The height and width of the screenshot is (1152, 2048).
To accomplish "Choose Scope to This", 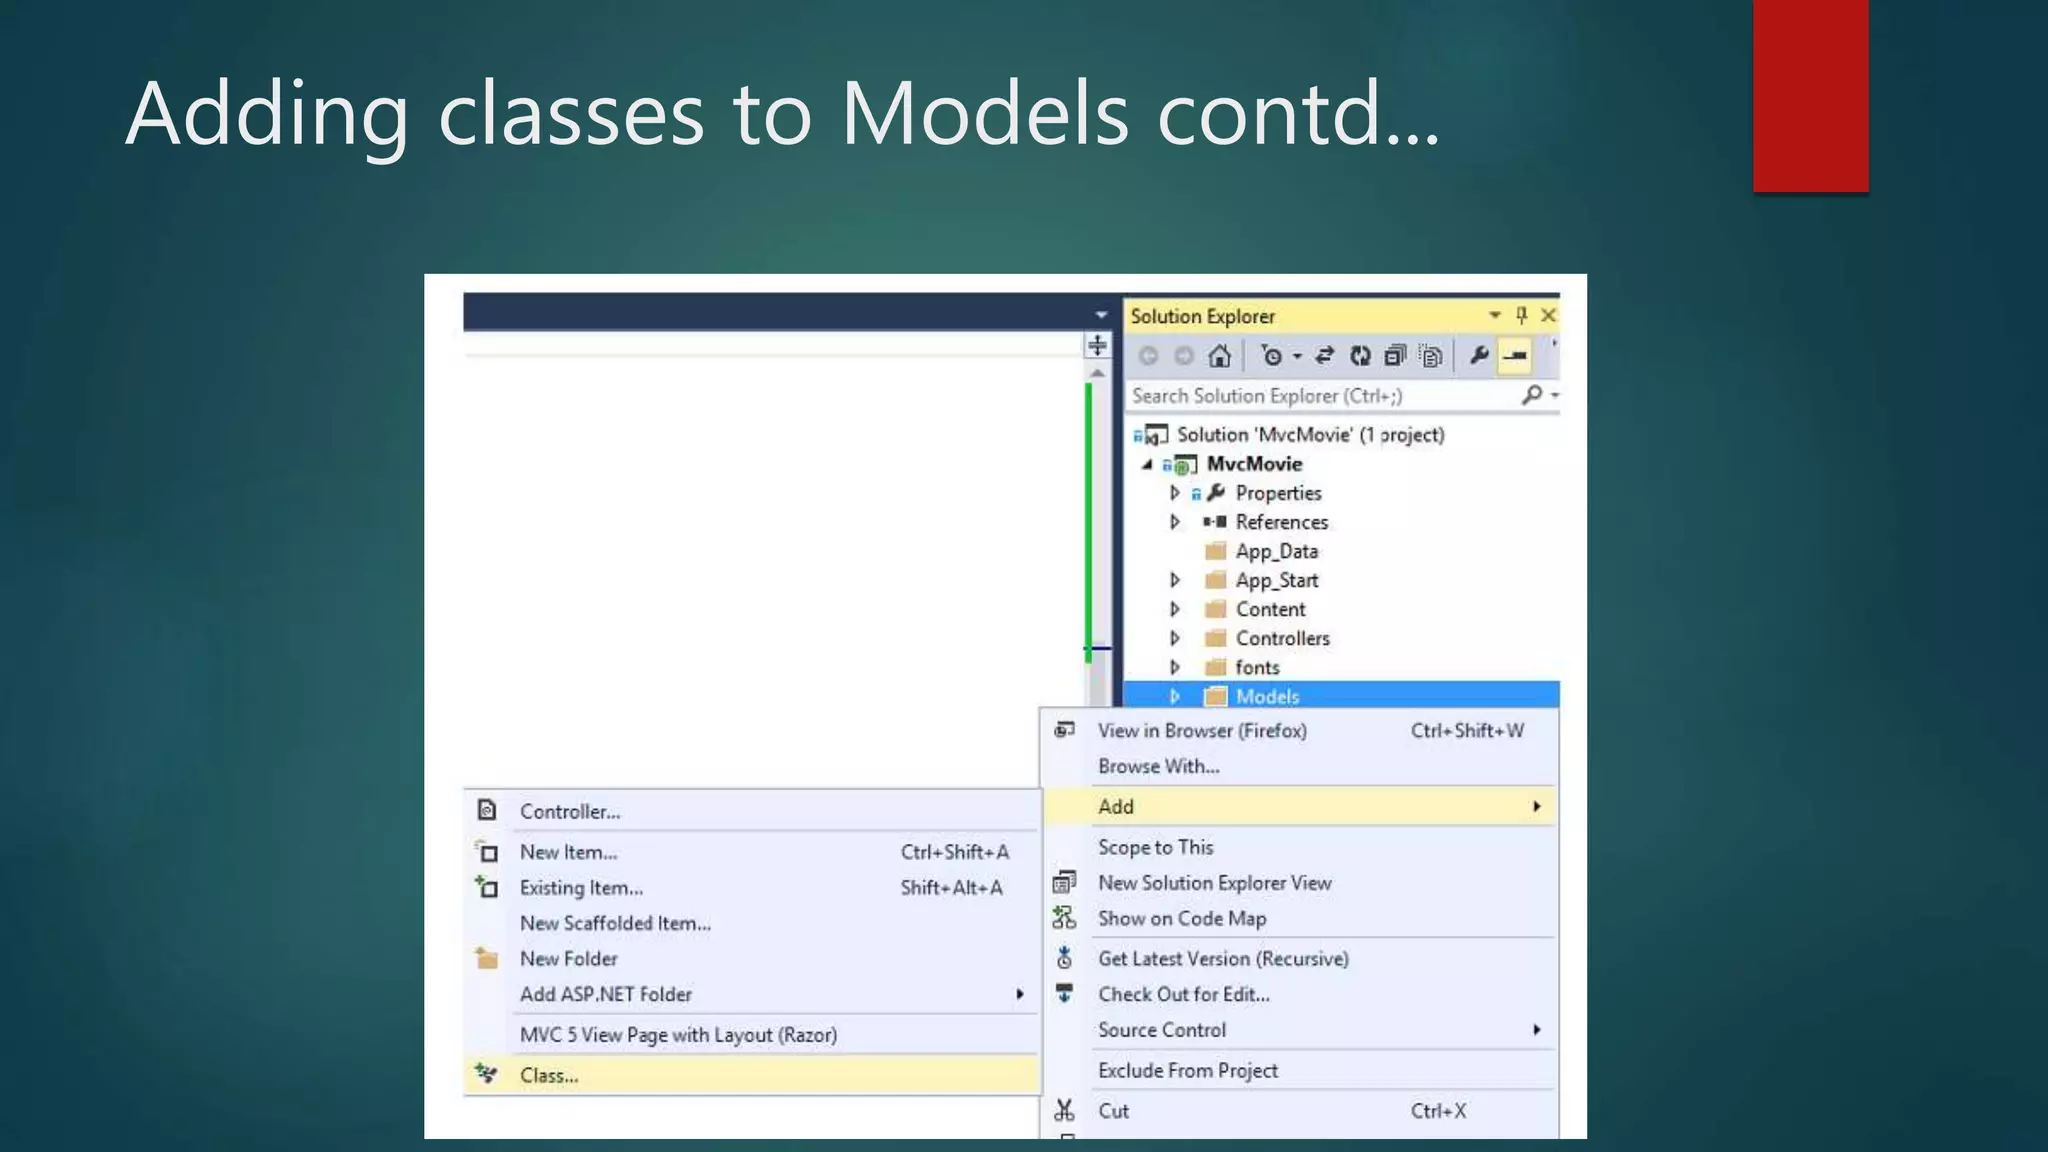I will point(1300,848).
